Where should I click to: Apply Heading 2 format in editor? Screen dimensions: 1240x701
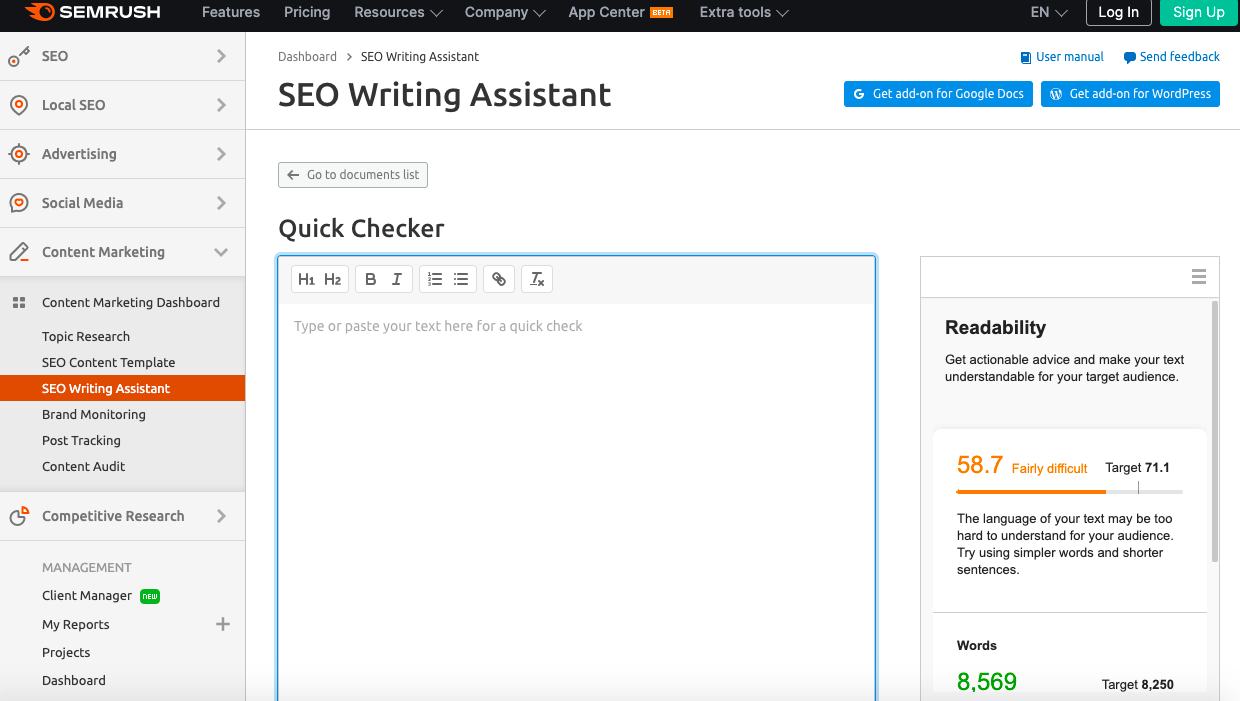[333, 279]
